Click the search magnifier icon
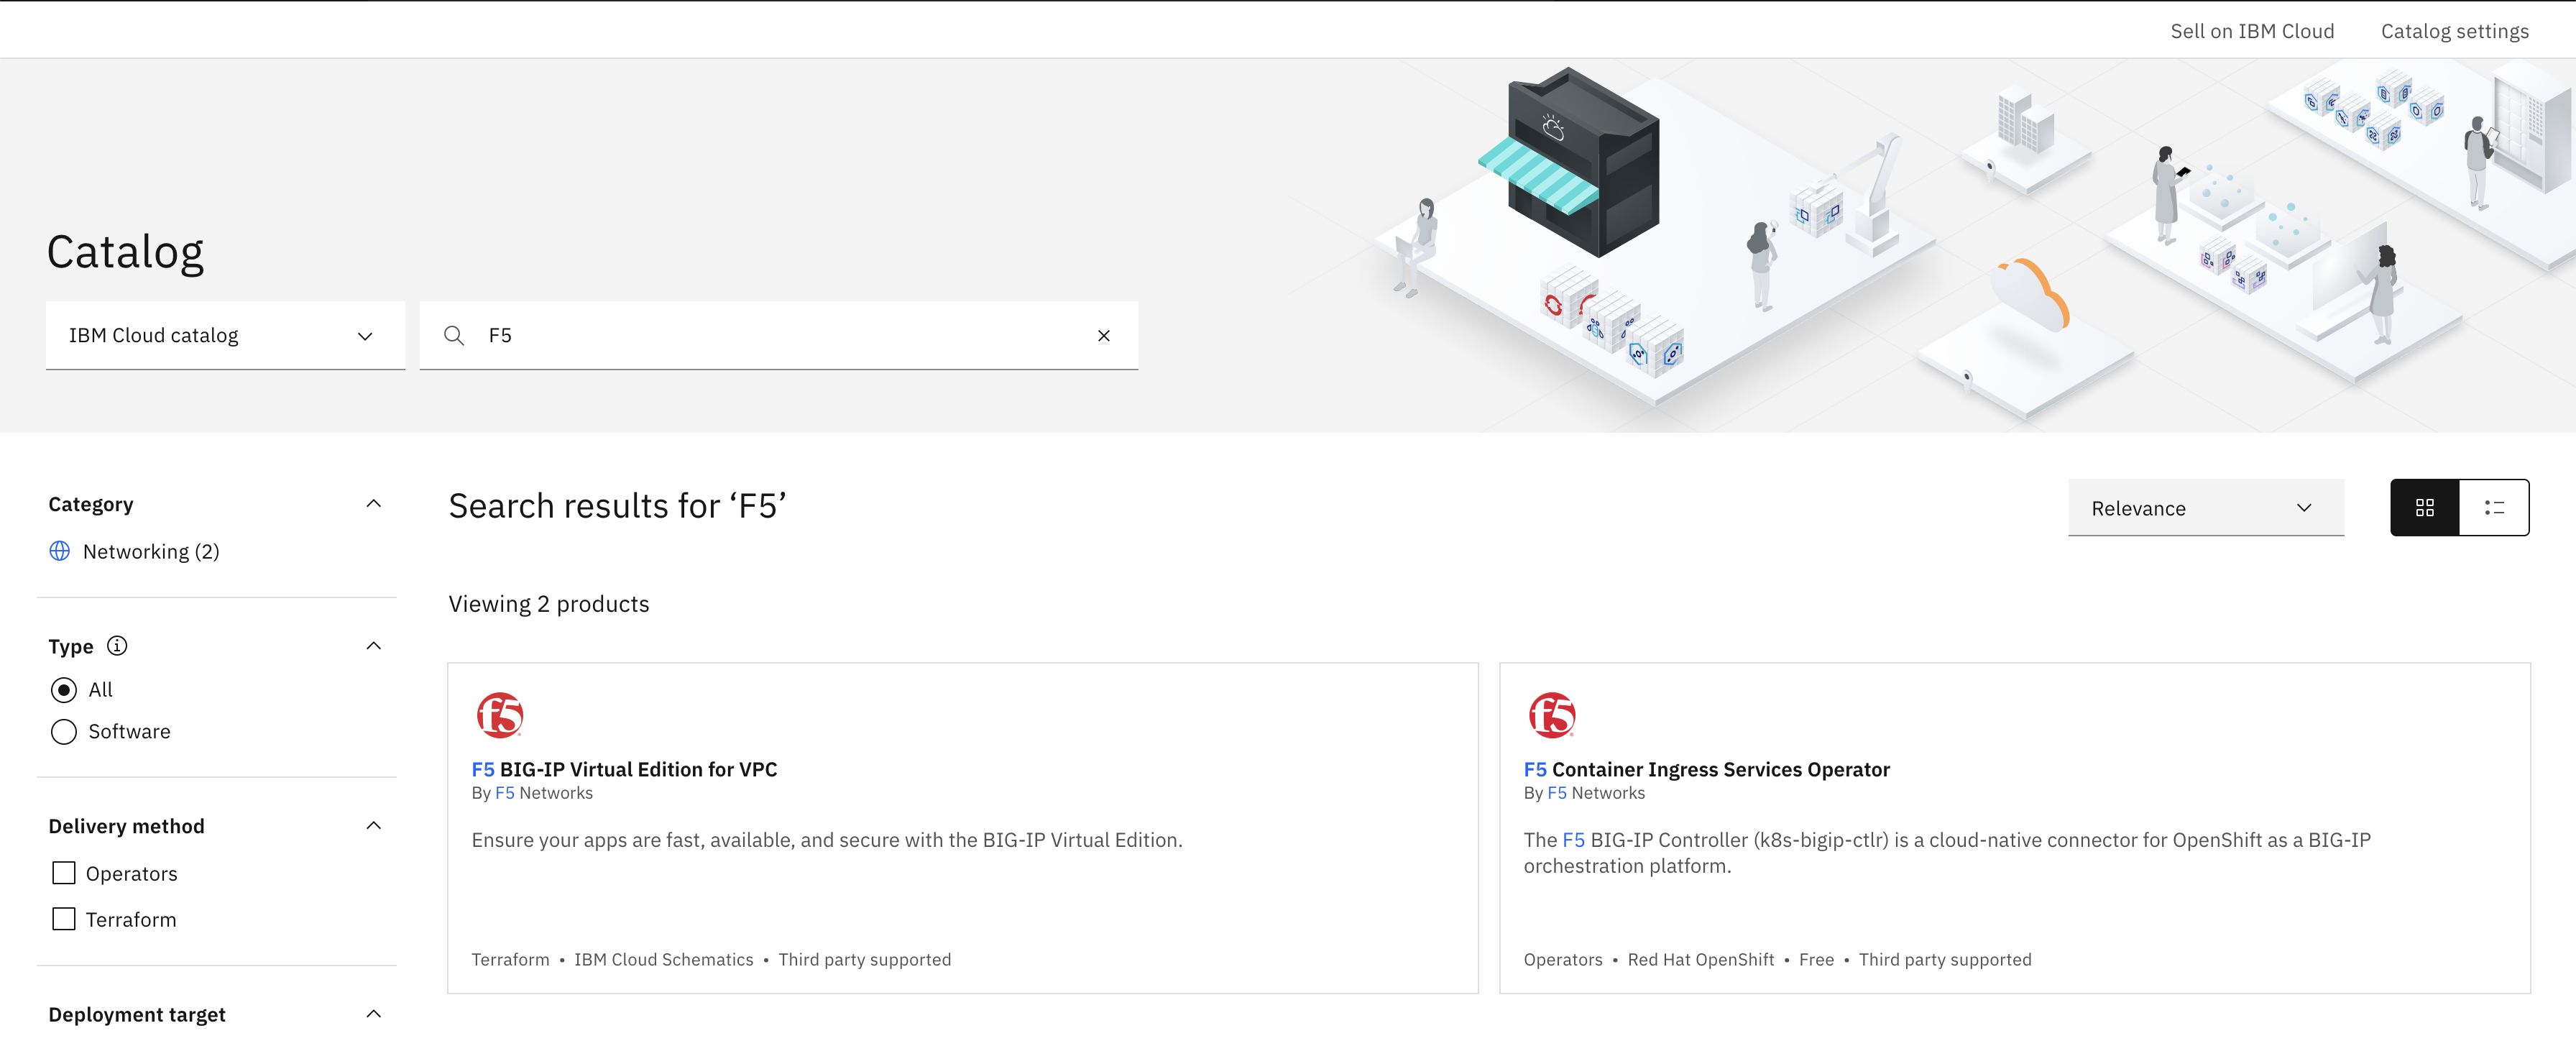 click(454, 336)
